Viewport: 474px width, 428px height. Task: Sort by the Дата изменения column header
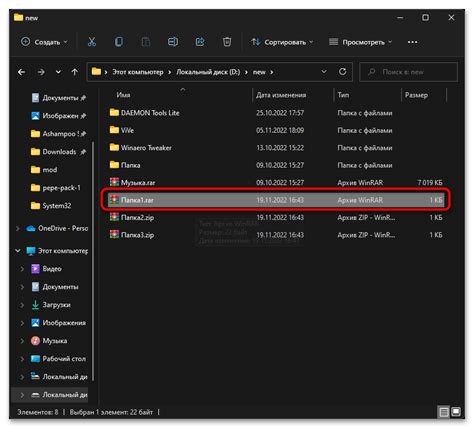tap(281, 95)
